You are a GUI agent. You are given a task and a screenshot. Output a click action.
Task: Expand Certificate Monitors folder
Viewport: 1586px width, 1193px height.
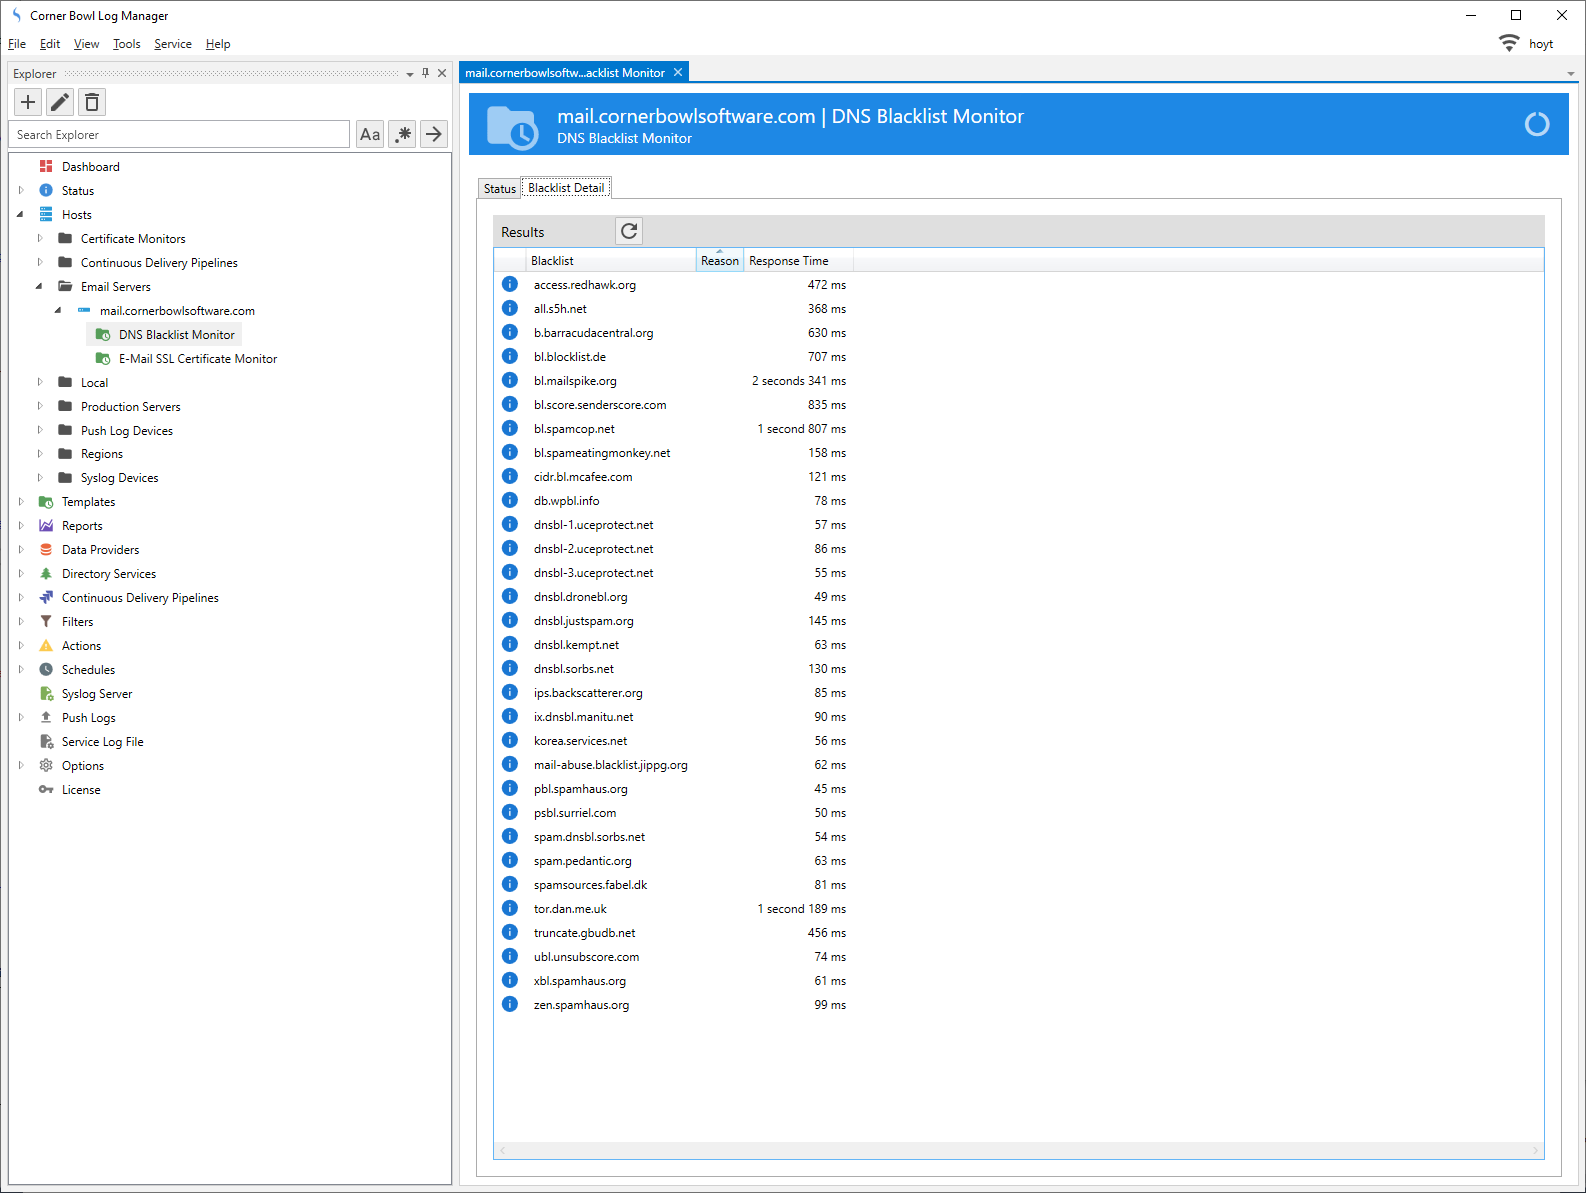(40, 238)
